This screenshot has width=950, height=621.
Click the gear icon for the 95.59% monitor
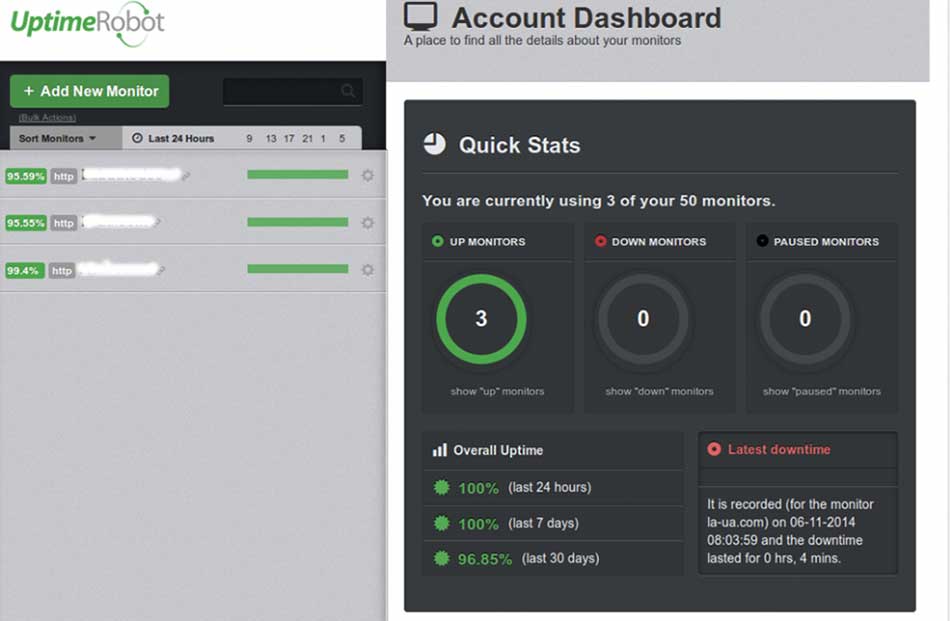tap(367, 176)
